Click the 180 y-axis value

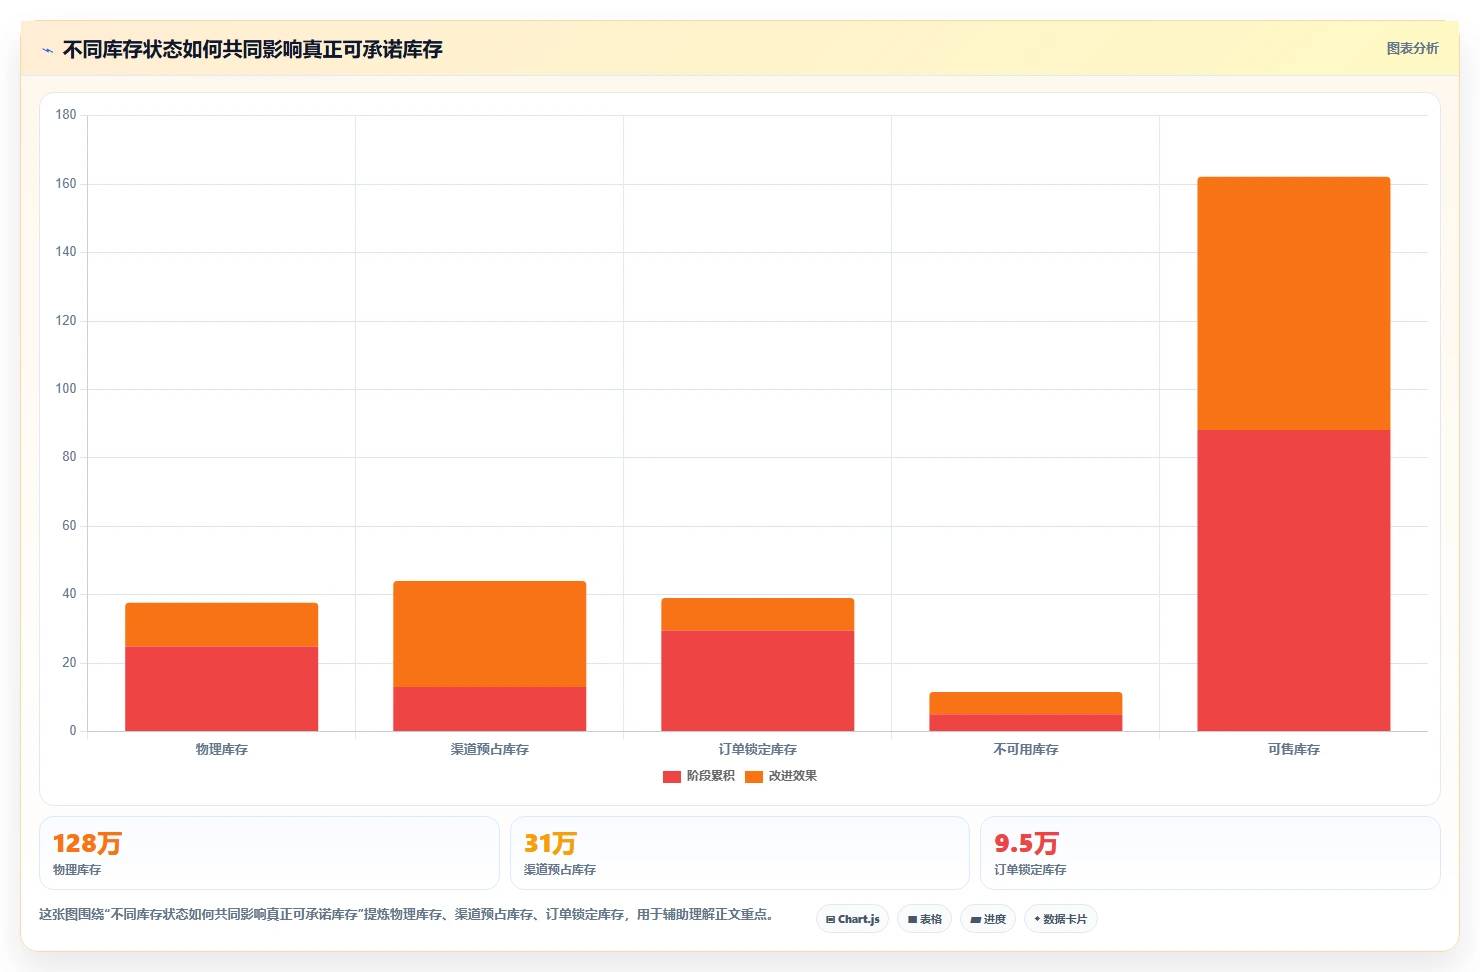coord(66,115)
